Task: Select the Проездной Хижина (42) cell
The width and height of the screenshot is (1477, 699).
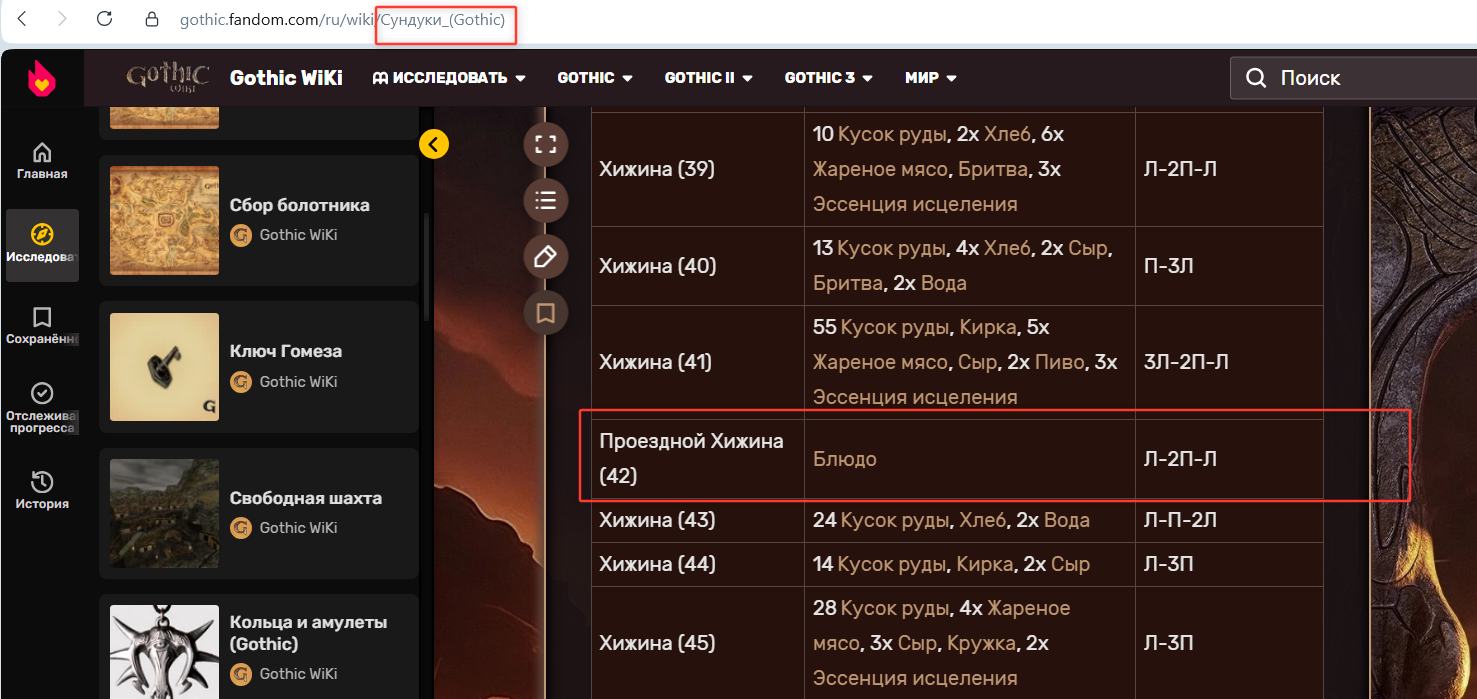Action: 698,459
